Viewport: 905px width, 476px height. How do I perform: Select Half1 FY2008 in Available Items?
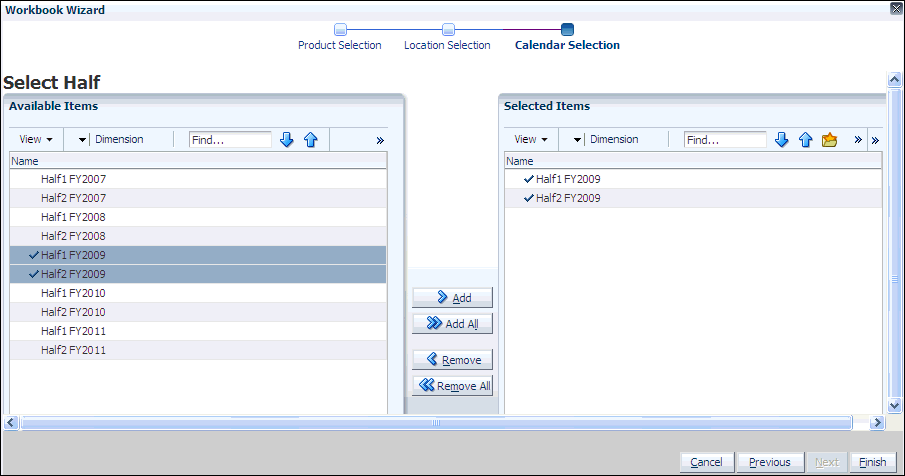point(198,217)
